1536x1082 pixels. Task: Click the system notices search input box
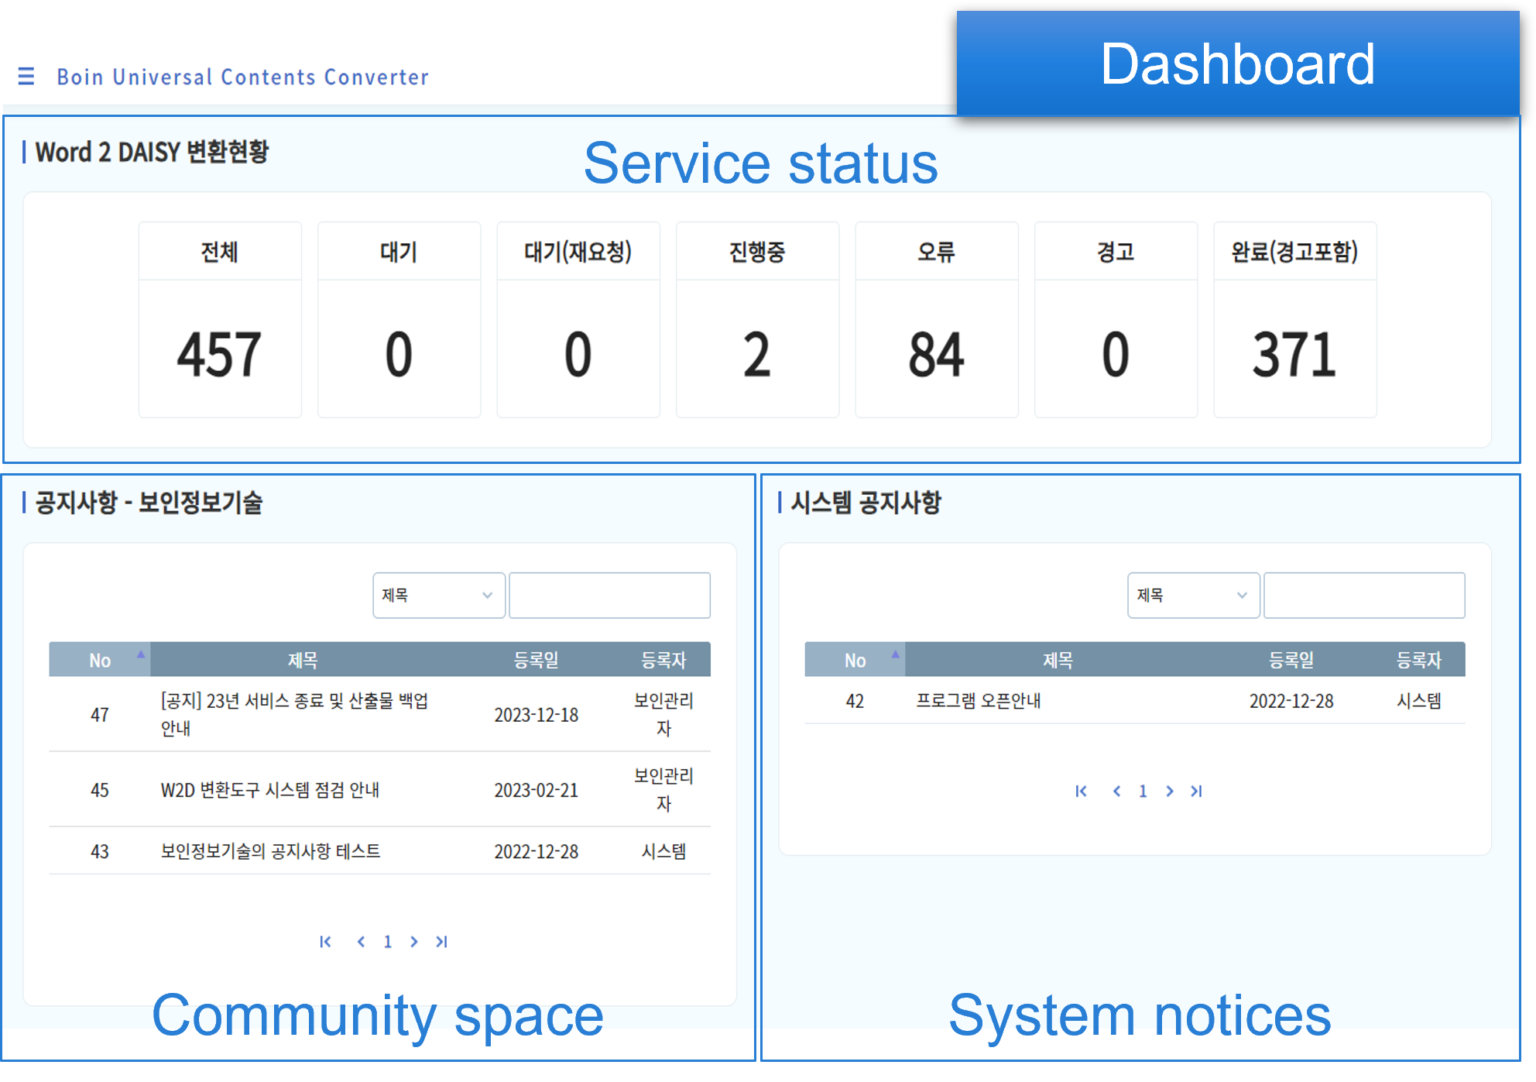pyautogui.click(x=1363, y=595)
